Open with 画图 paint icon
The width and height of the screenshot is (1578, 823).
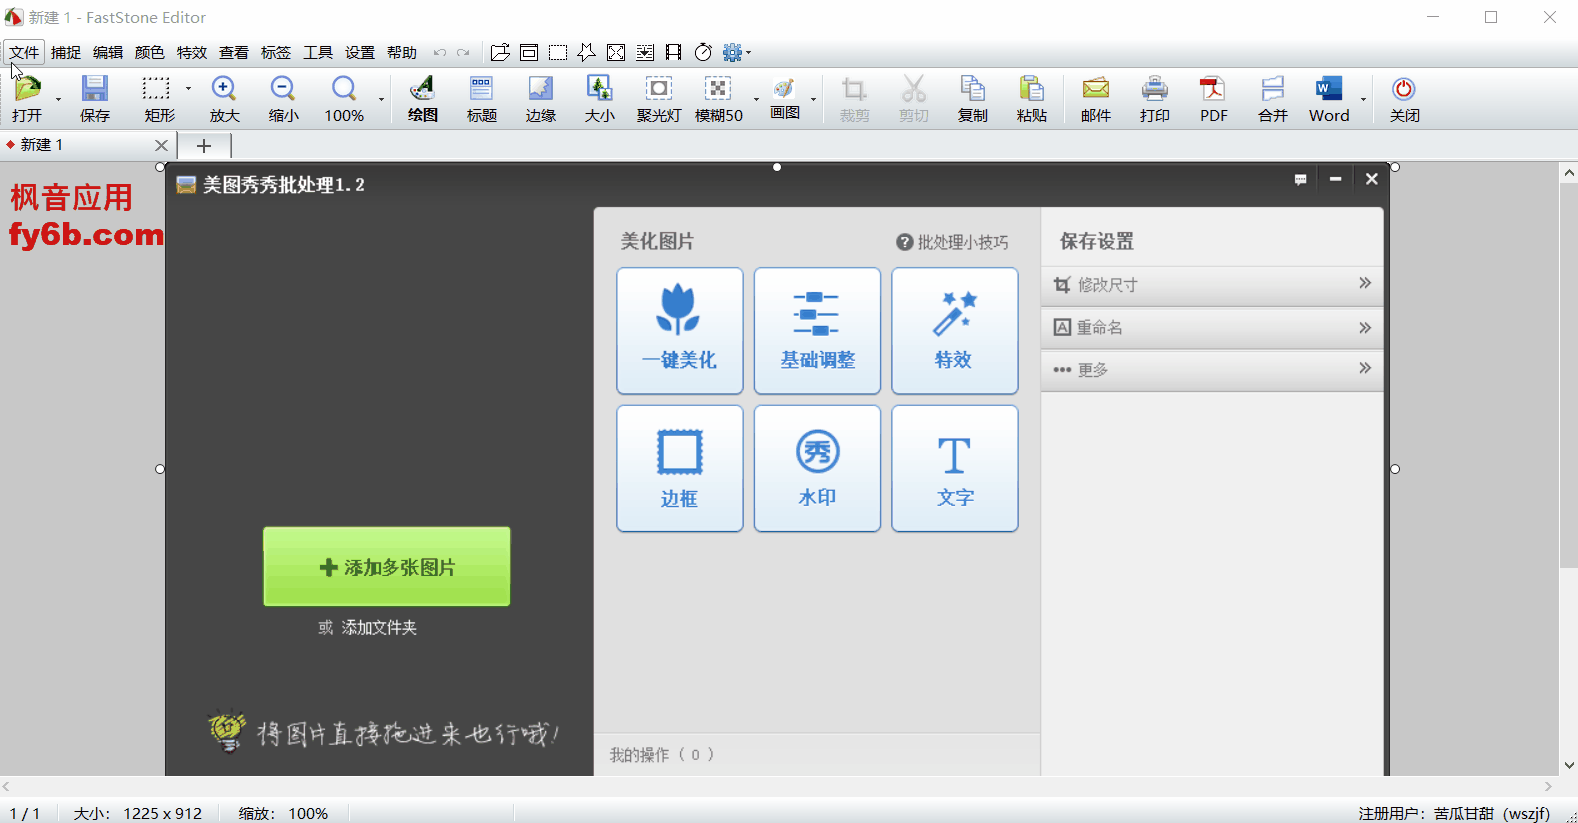[785, 99]
